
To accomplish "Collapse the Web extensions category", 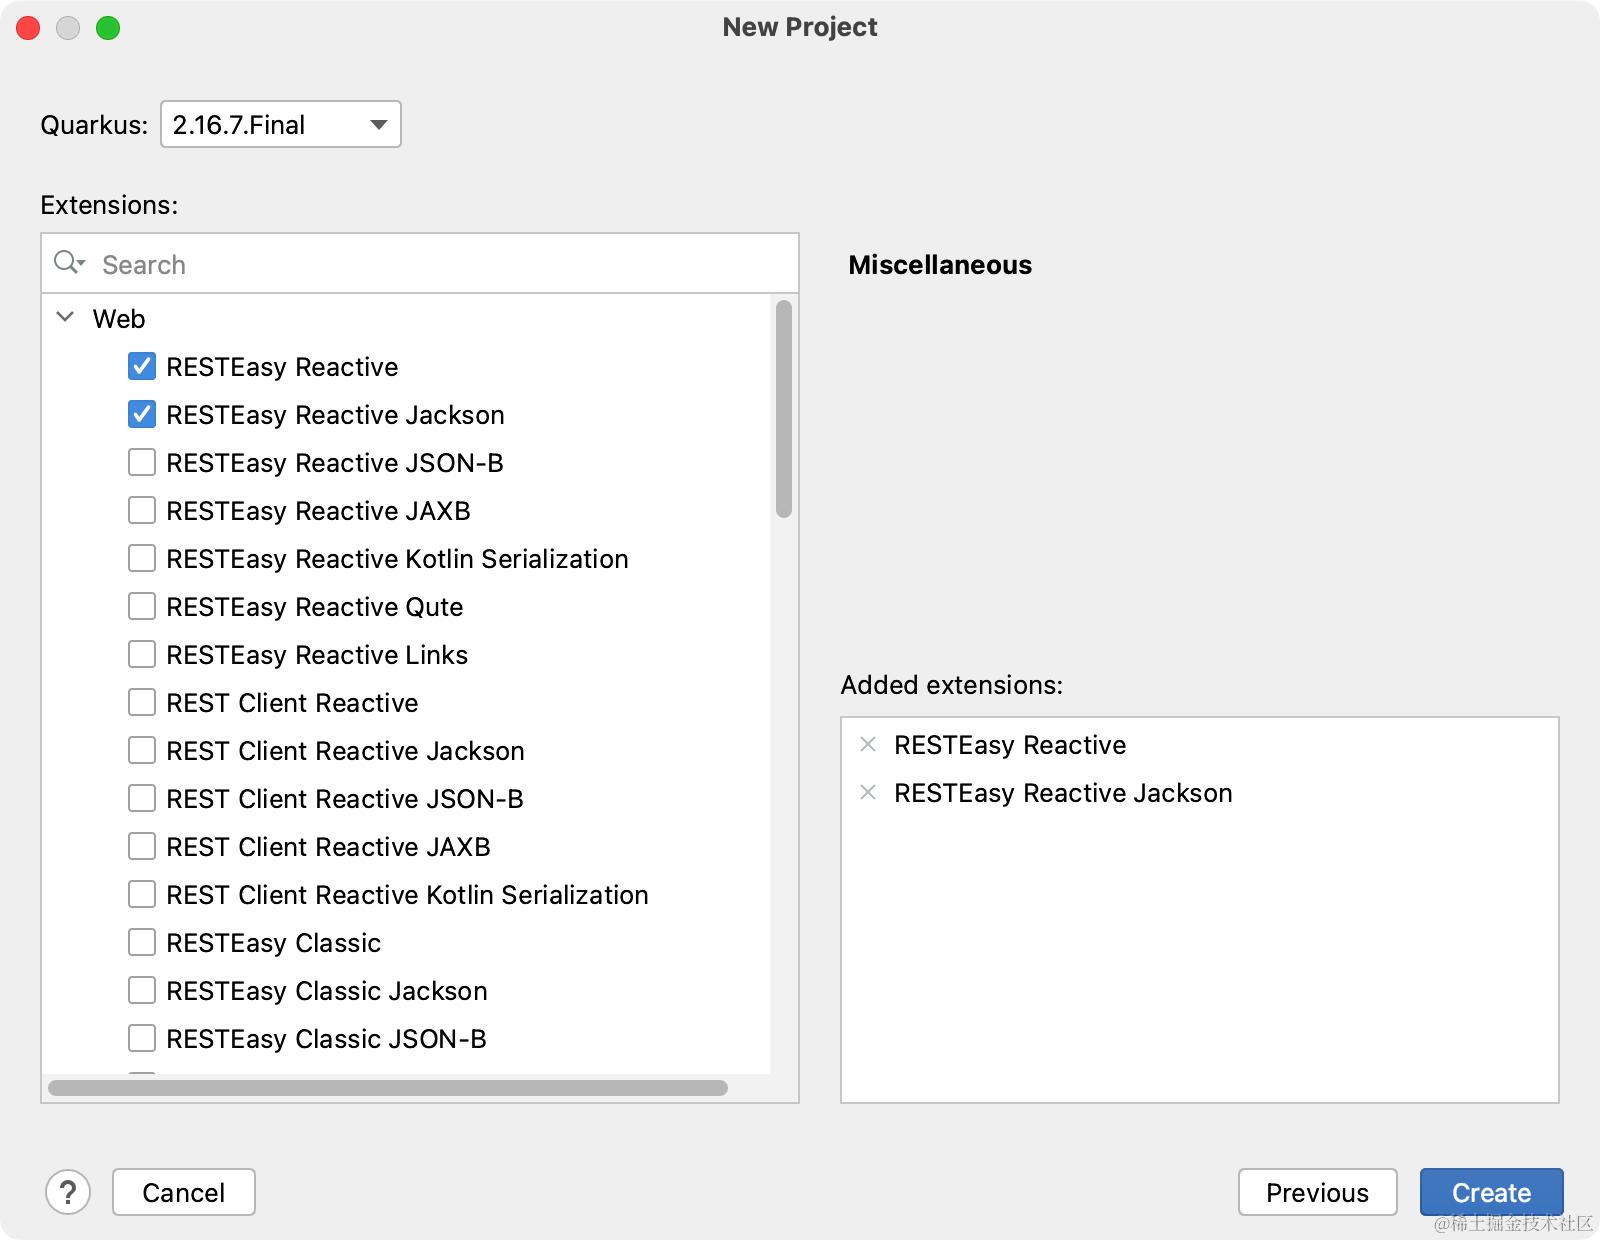I will (66, 318).
